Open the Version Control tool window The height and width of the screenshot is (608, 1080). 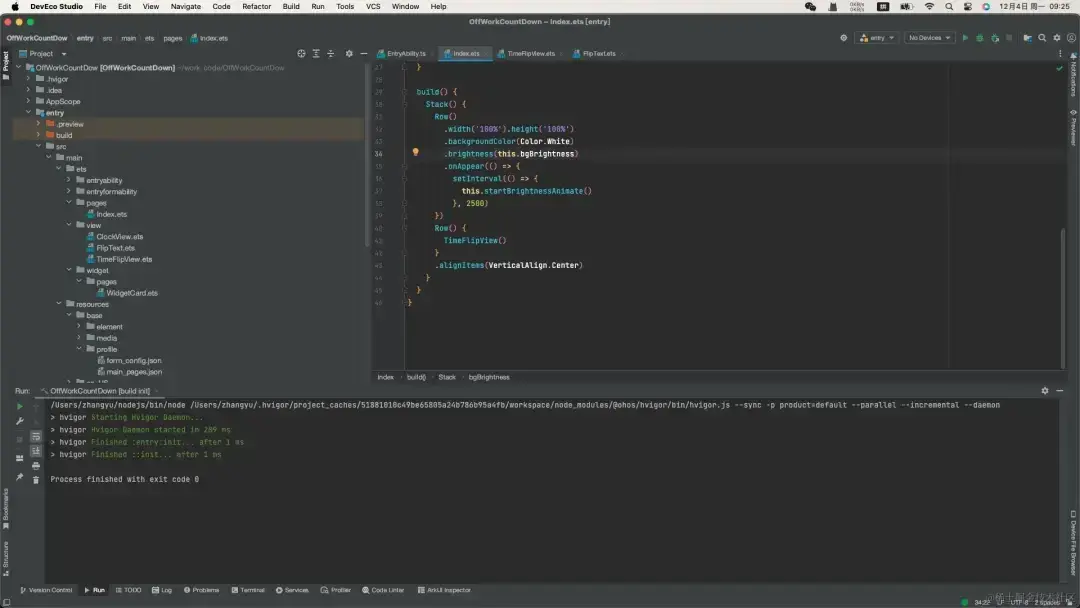(x=46, y=590)
